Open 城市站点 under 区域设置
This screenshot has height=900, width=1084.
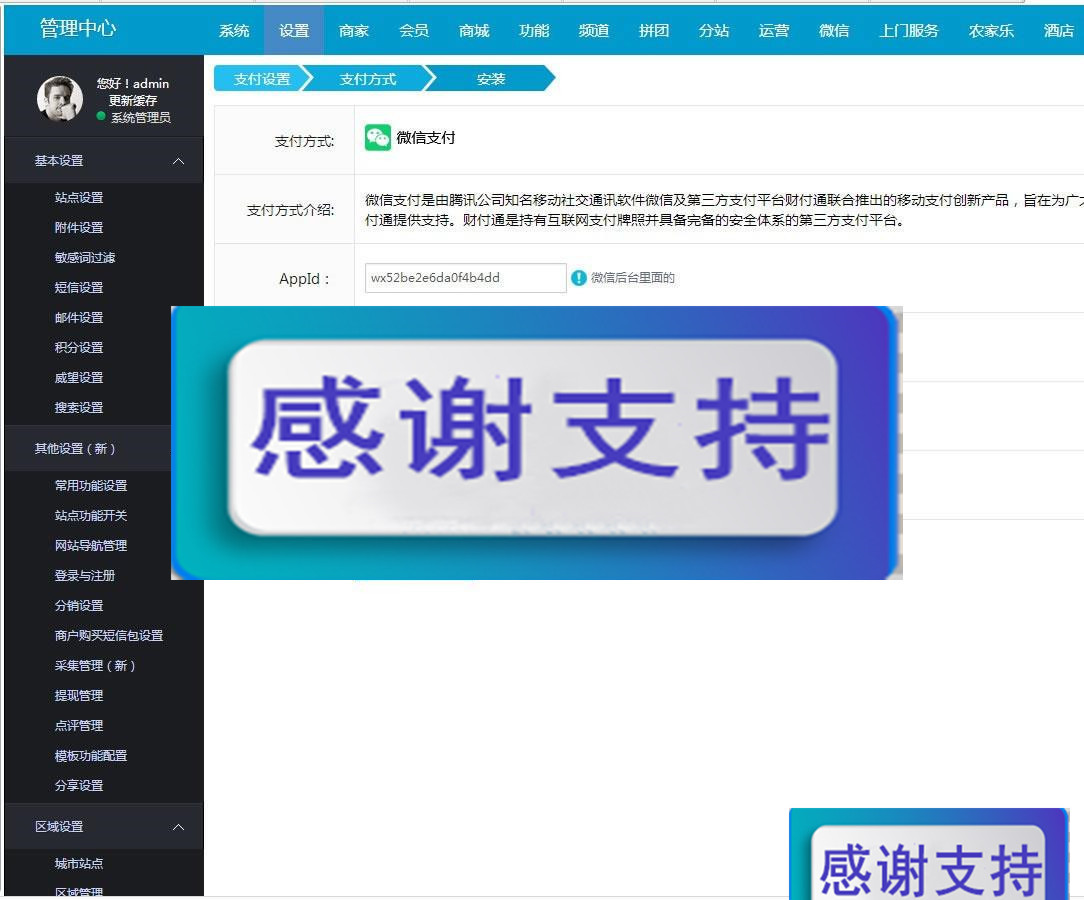78,863
